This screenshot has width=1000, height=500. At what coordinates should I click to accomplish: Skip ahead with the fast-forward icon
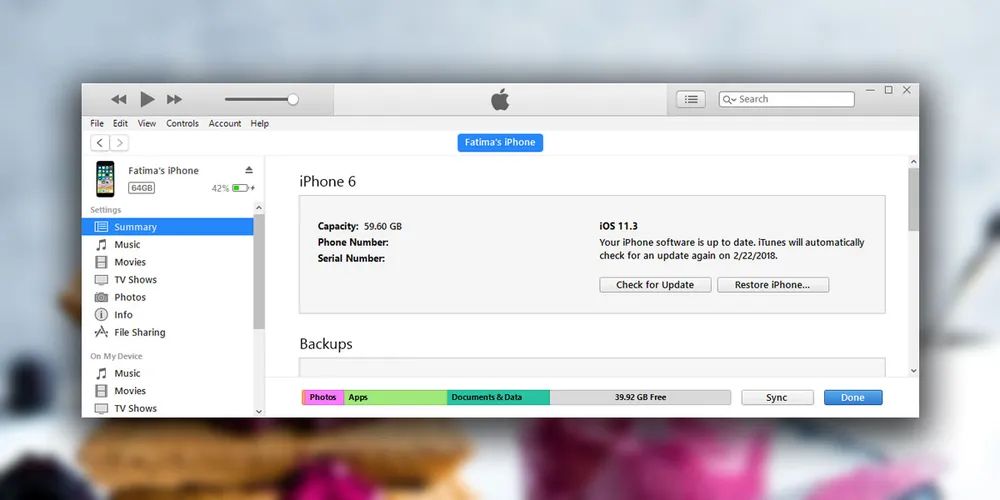tap(174, 99)
